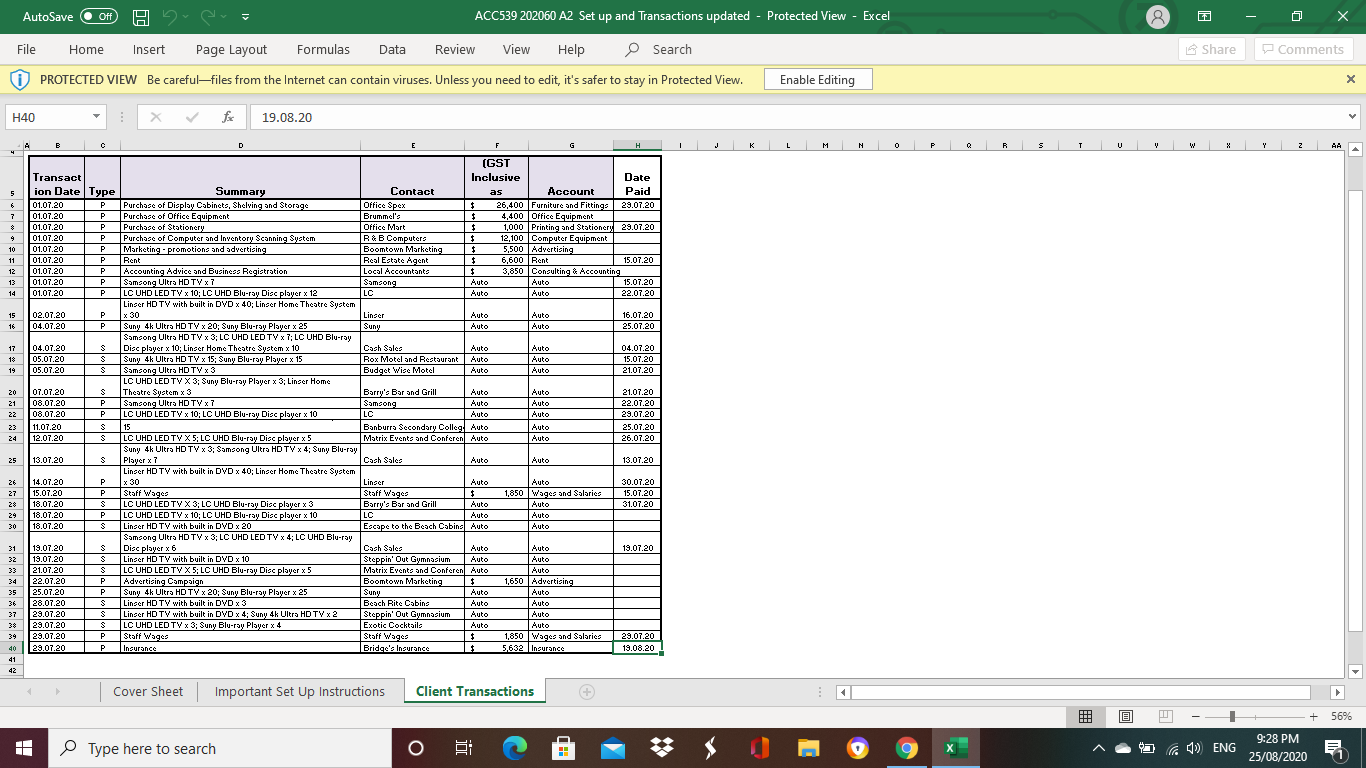
Task: Close the Protected View message bar
Action: click(x=1351, y=79)
